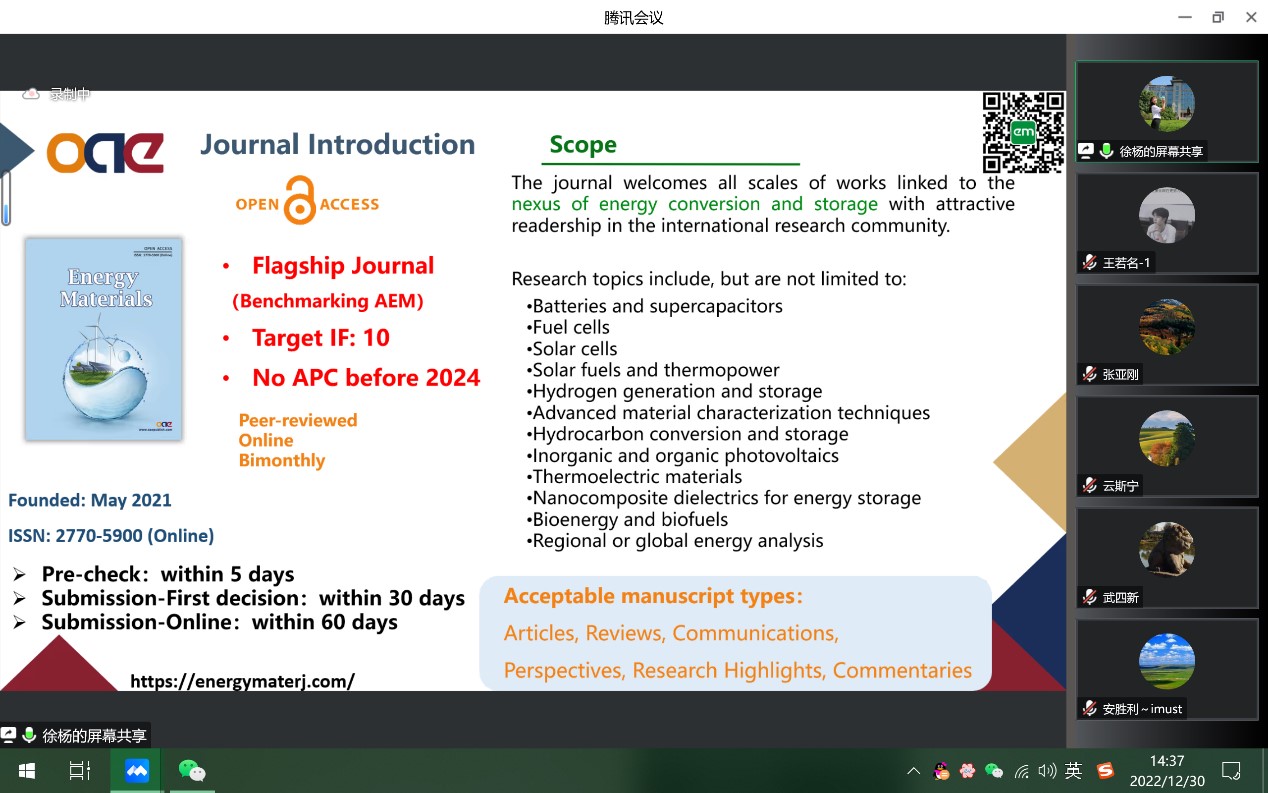
Task: Open the notification center icon
Action: coord(1232,771)
